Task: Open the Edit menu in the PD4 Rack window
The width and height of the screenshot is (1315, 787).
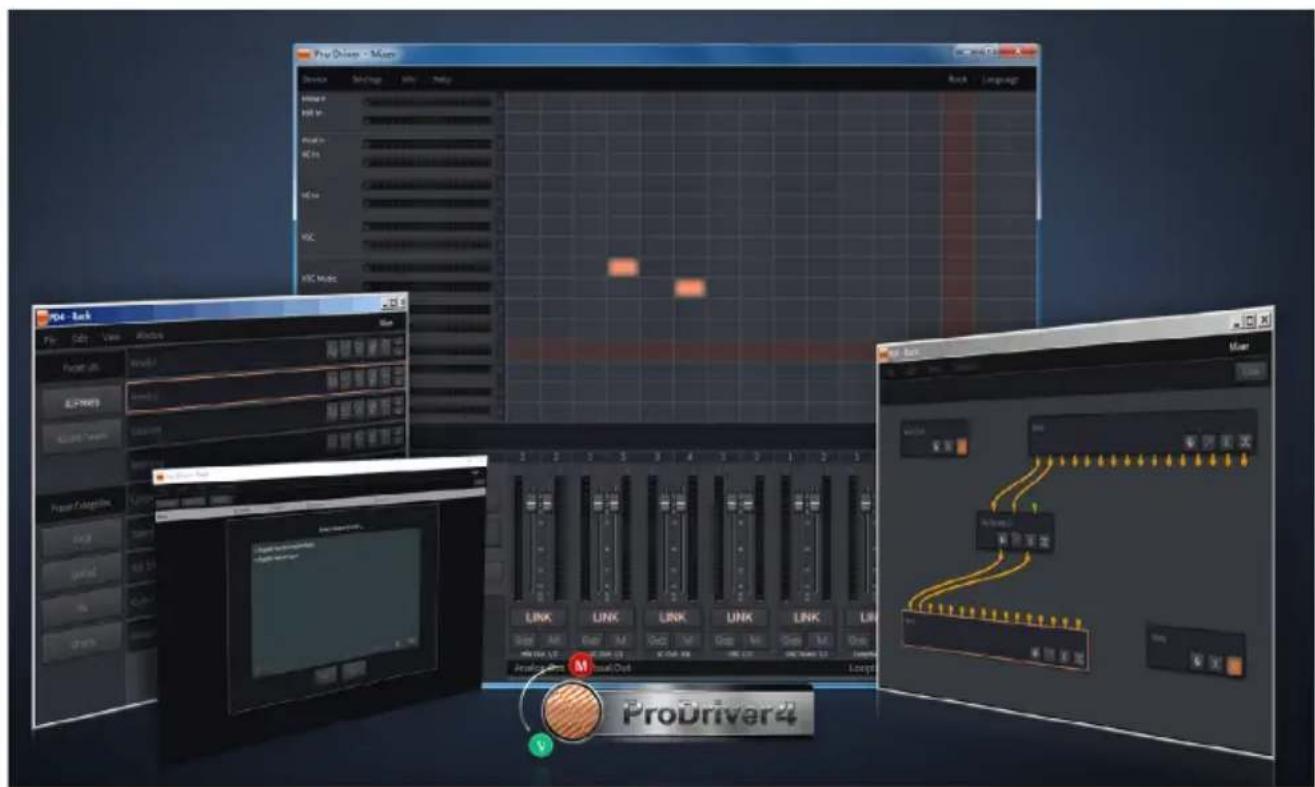Action: (80, 337)
